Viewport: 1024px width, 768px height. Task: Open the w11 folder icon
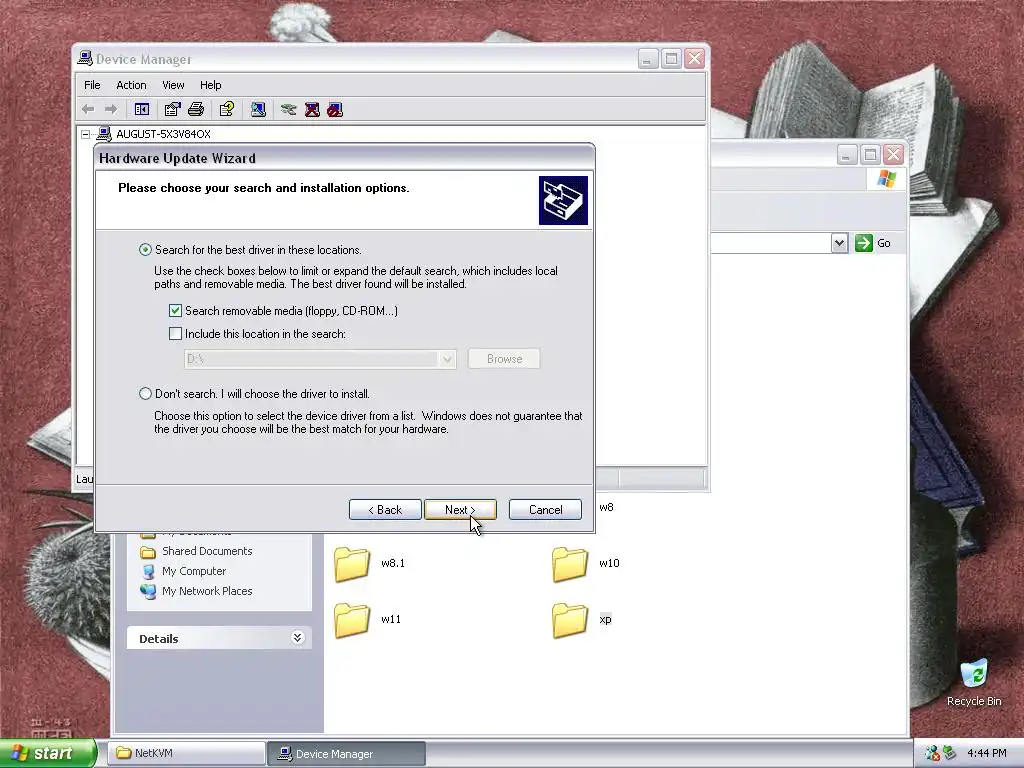[352, 620]
